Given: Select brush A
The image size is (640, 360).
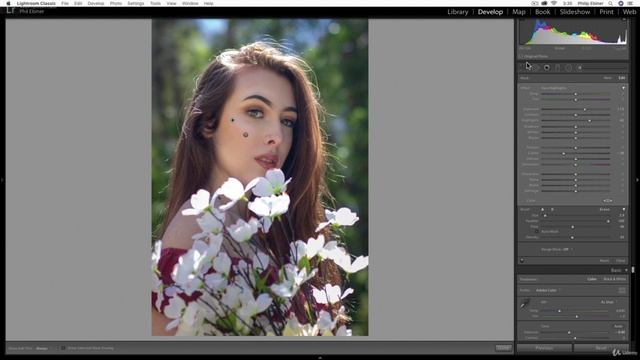Looking at the screenshot, I should point(542,209).
